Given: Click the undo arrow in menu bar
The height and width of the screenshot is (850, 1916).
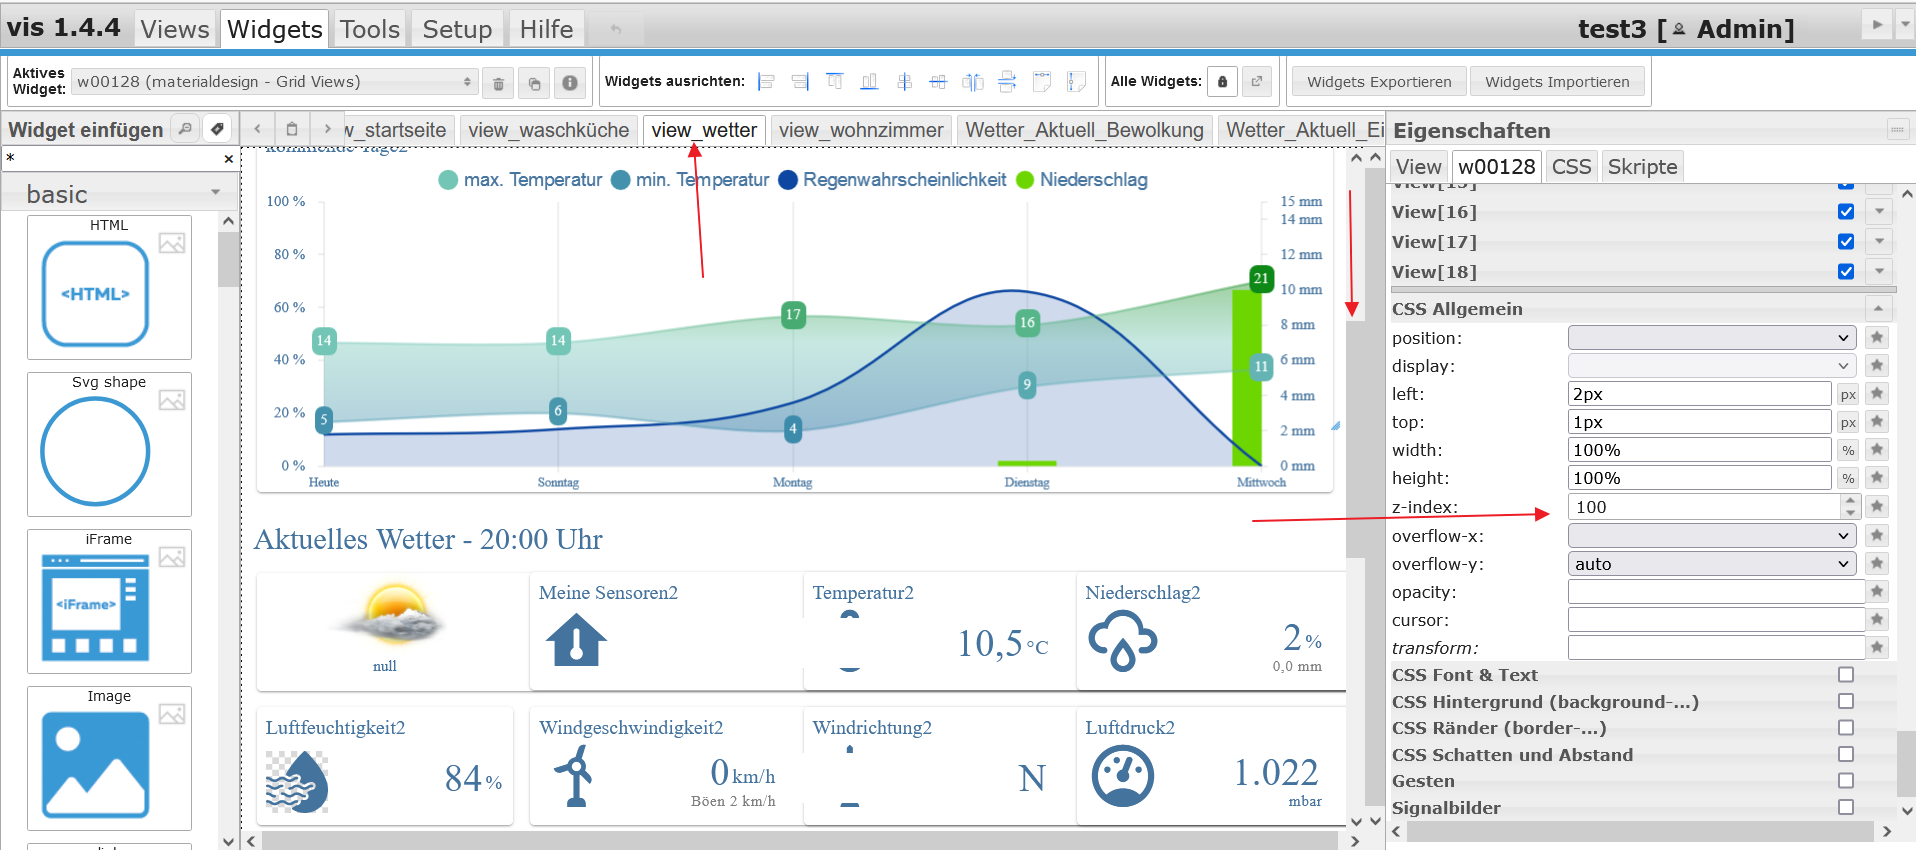Looking at the screenshot, I should tap(616, 29).
